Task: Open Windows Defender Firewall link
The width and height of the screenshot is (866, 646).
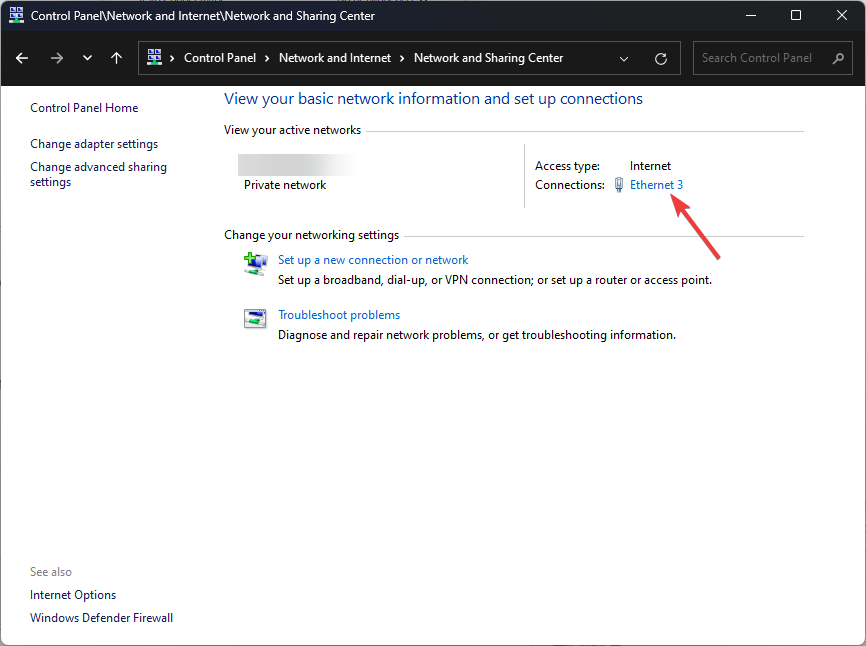Action: (x=101, y=618)
